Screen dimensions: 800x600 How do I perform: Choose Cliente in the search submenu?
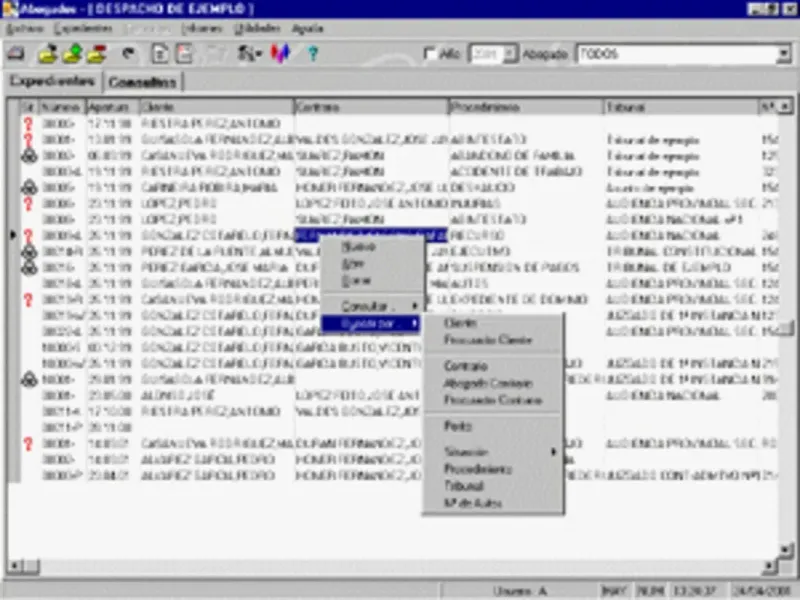[x=460, y=323]
